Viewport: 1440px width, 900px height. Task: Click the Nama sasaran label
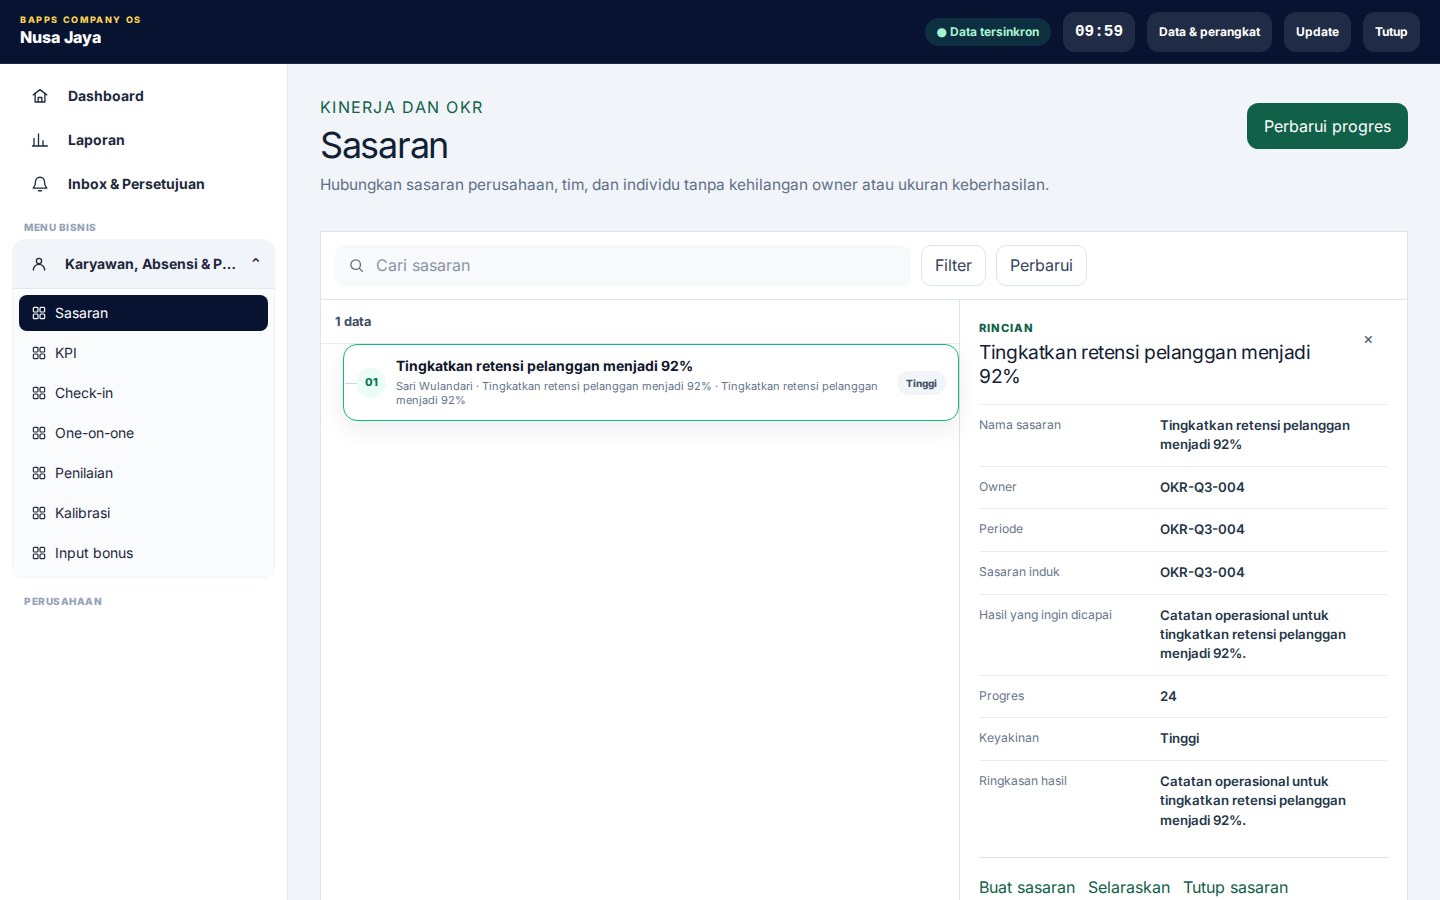tap(1020, 425)
